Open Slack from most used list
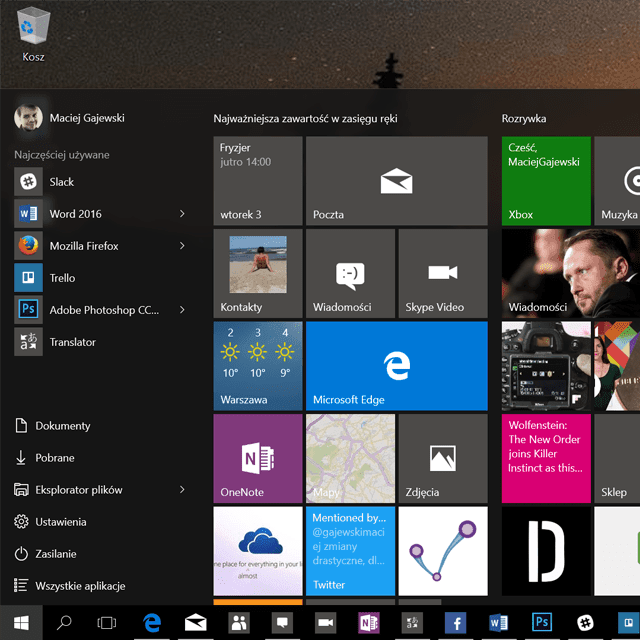 pyautogui.click(x=100, y=182)
